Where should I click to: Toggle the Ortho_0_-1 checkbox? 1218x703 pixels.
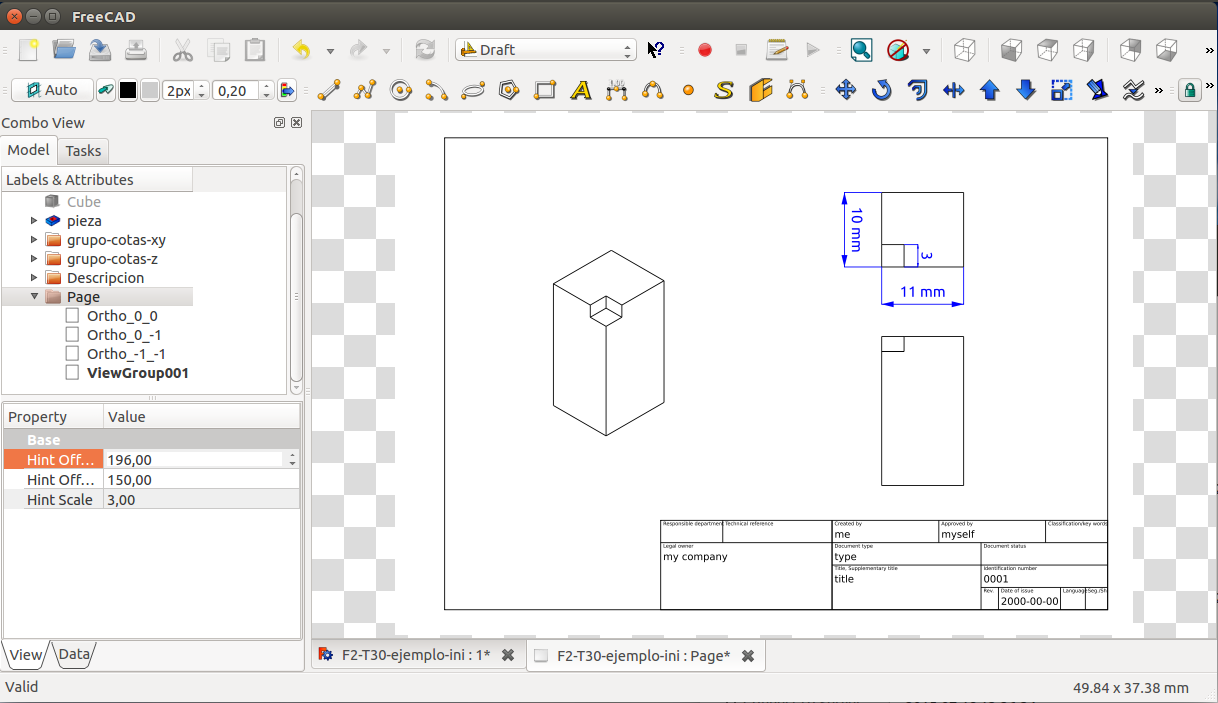pos(72,335)
